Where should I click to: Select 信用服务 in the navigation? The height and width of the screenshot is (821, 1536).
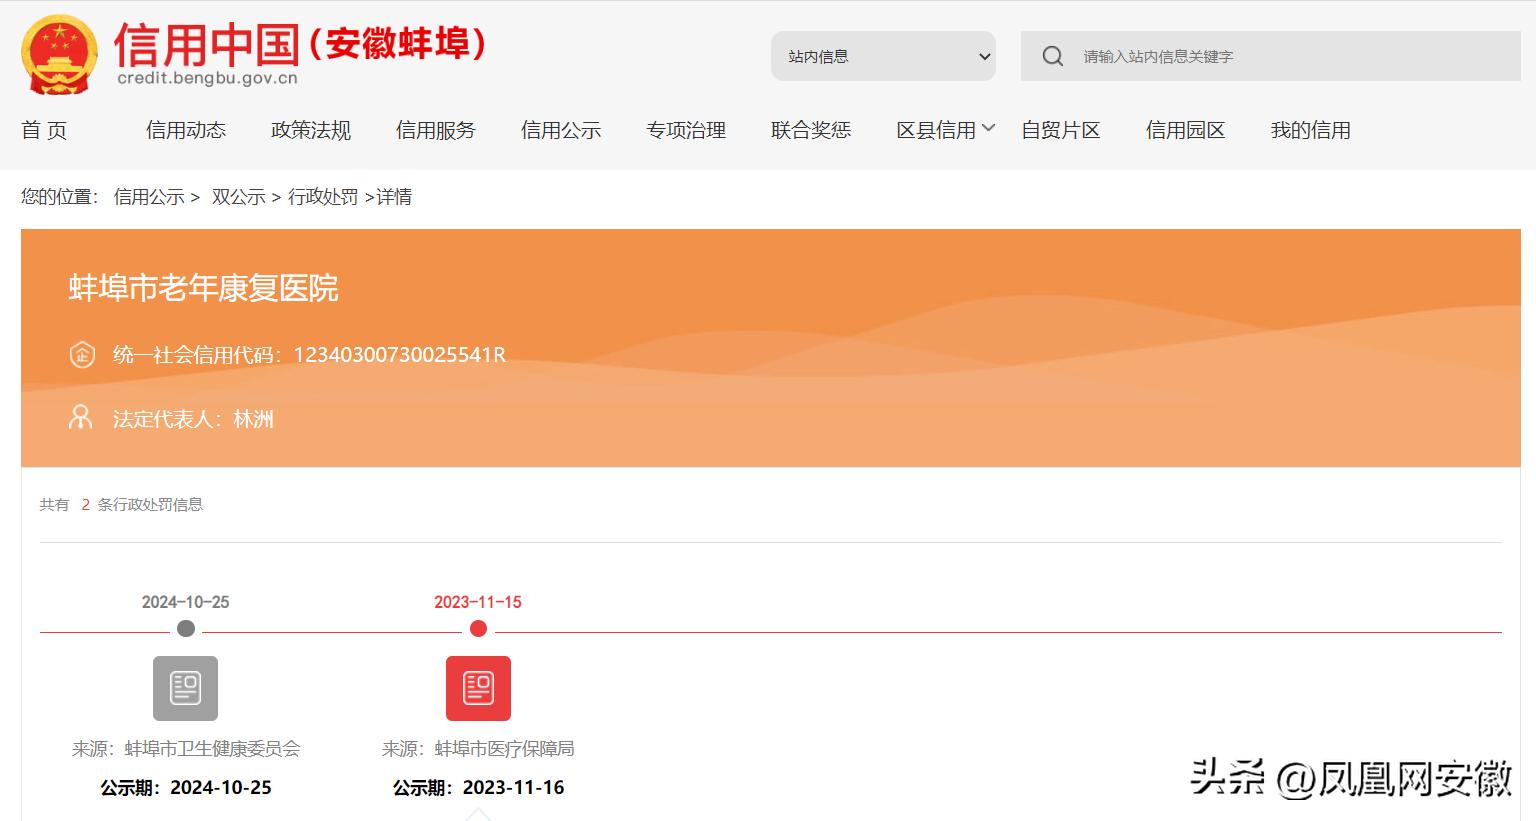tap(436, 130)
